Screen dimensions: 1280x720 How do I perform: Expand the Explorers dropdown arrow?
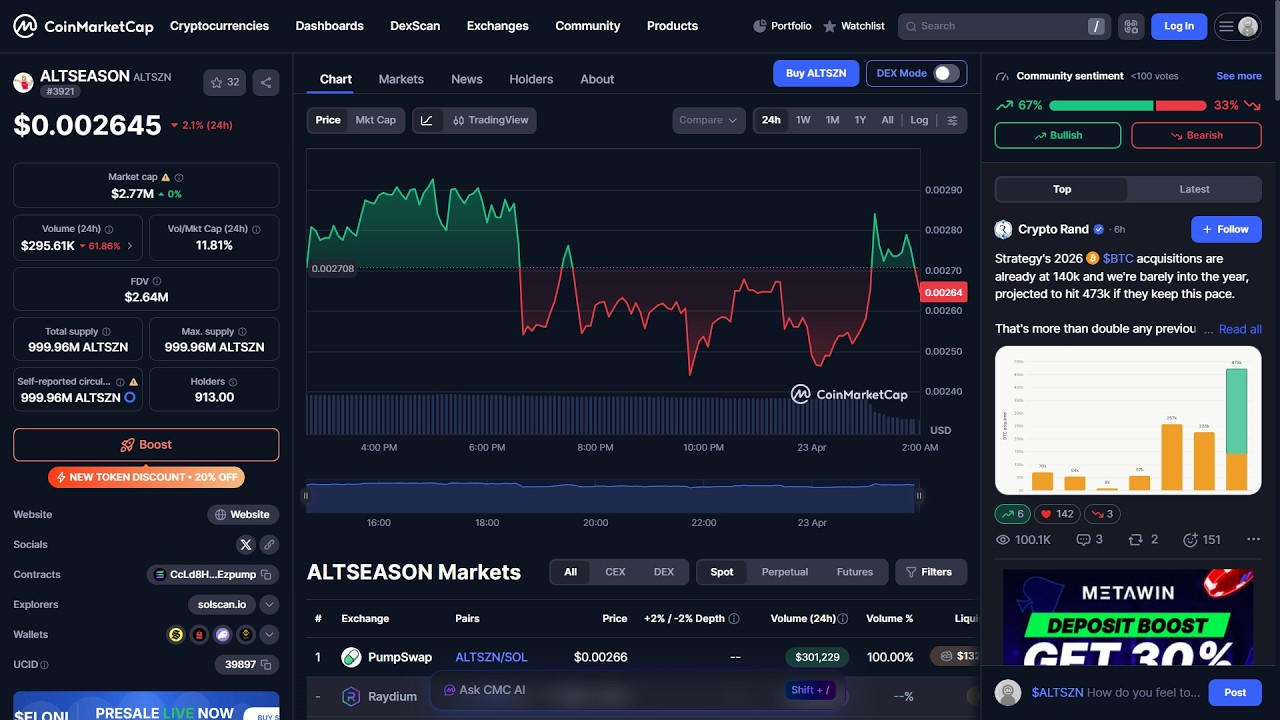click(x=269, y=605)
